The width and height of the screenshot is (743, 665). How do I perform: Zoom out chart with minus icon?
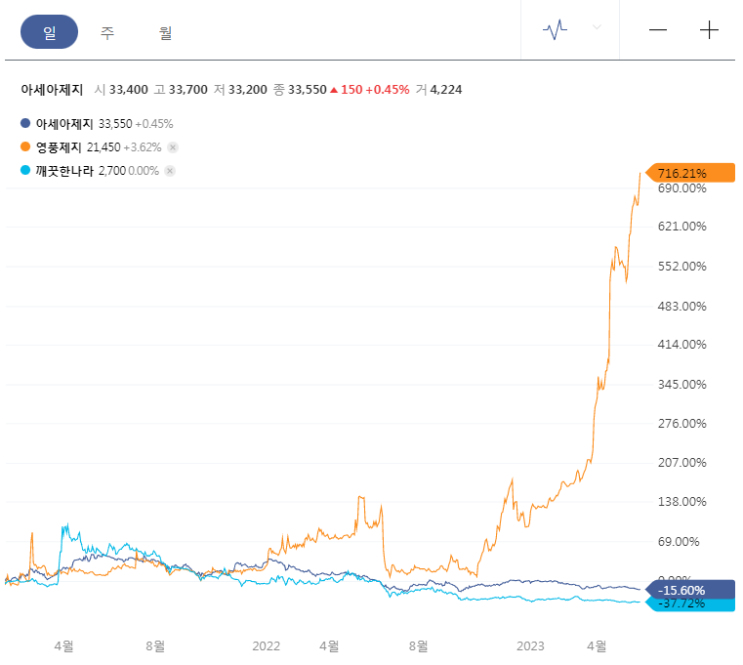tap(658, 30)
